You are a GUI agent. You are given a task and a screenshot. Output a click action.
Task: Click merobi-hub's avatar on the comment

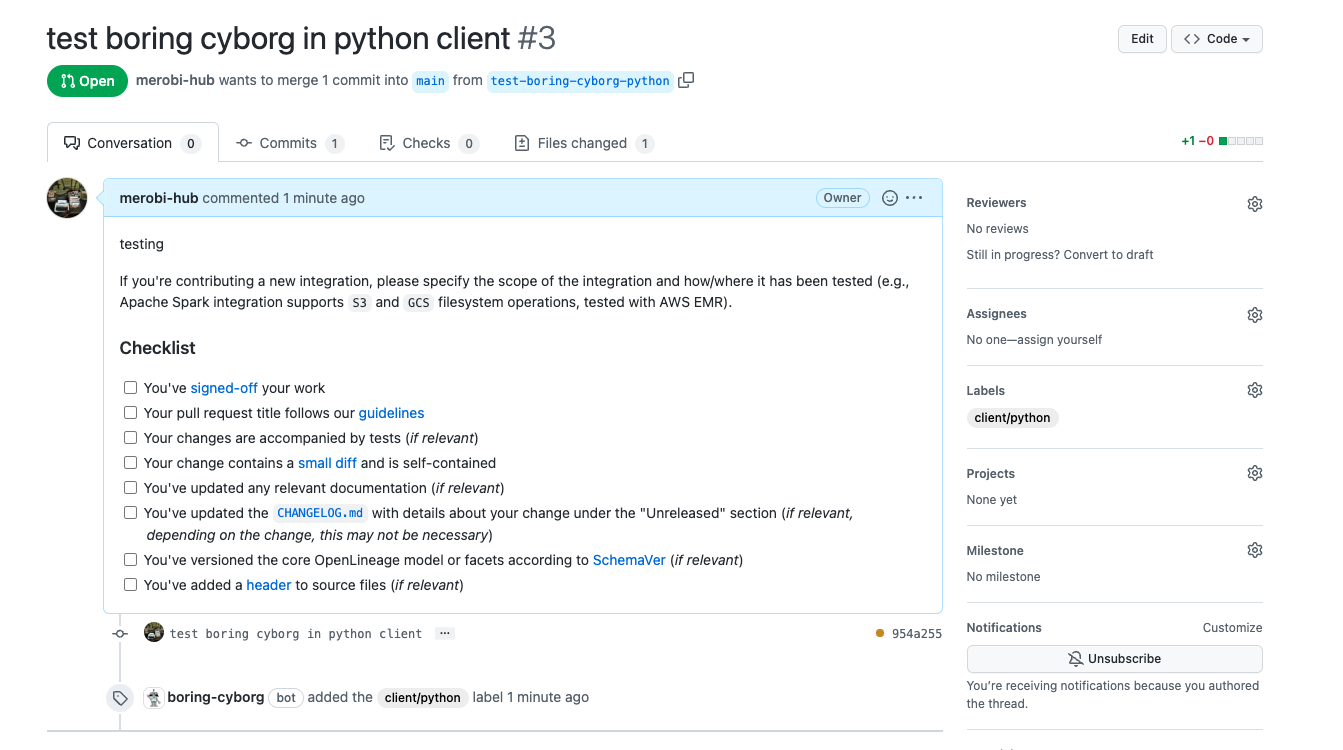tap(66, 198)
